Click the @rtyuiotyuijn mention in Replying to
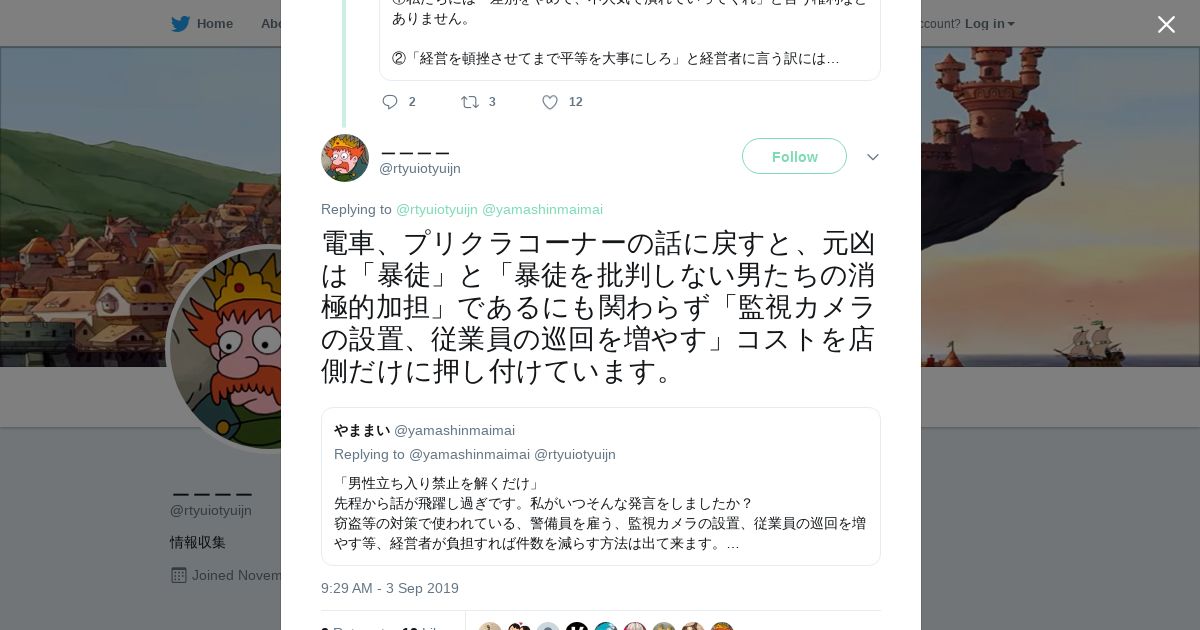 [437, 209]
